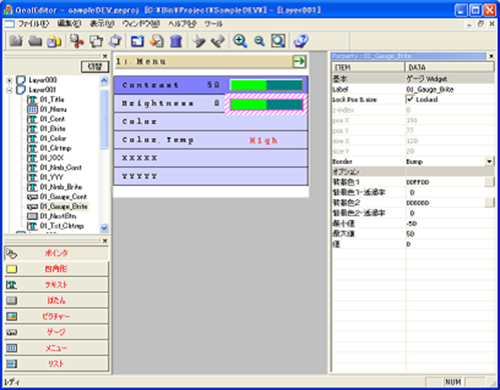Select the テキスト text tool
This screenshot has width=500, height=390.
(56, 285)
